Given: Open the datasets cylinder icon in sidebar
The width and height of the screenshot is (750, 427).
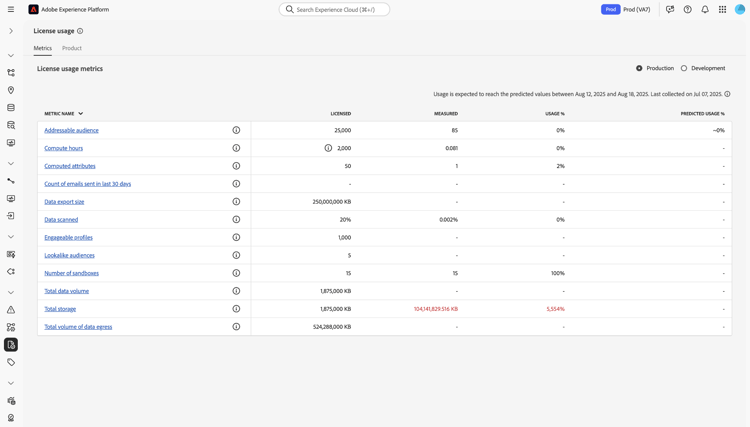Looking at the screenshot, I should pyautogui.click(x=11, y=108).
